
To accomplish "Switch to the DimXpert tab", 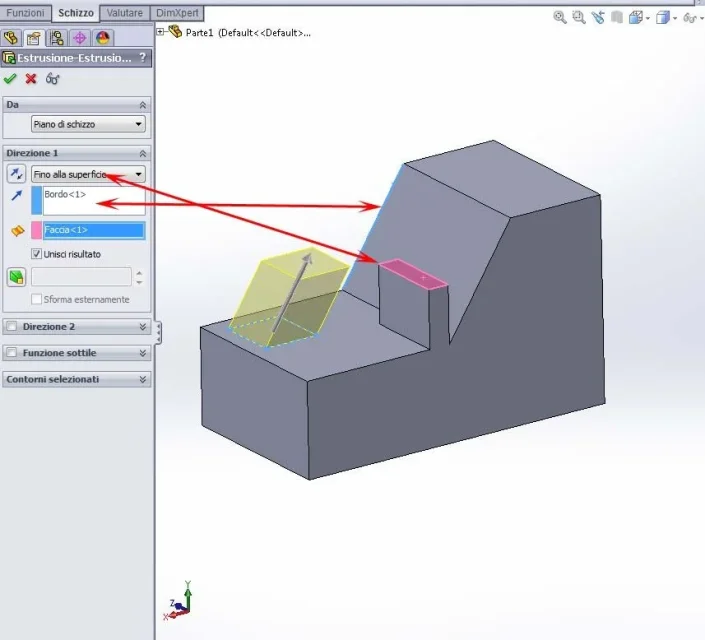I will (x=177, y=13).
